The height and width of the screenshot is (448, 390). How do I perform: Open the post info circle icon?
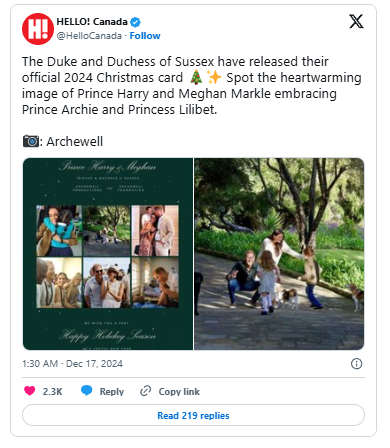click(356, 363)
